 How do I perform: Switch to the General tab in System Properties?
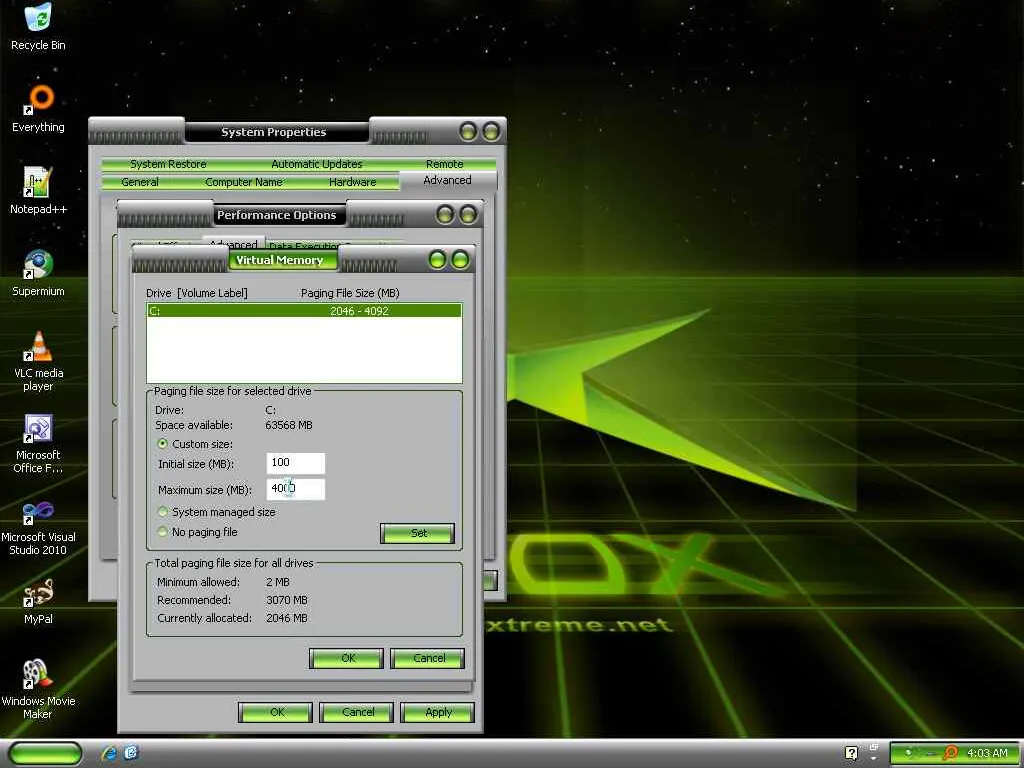click(140, 182)
